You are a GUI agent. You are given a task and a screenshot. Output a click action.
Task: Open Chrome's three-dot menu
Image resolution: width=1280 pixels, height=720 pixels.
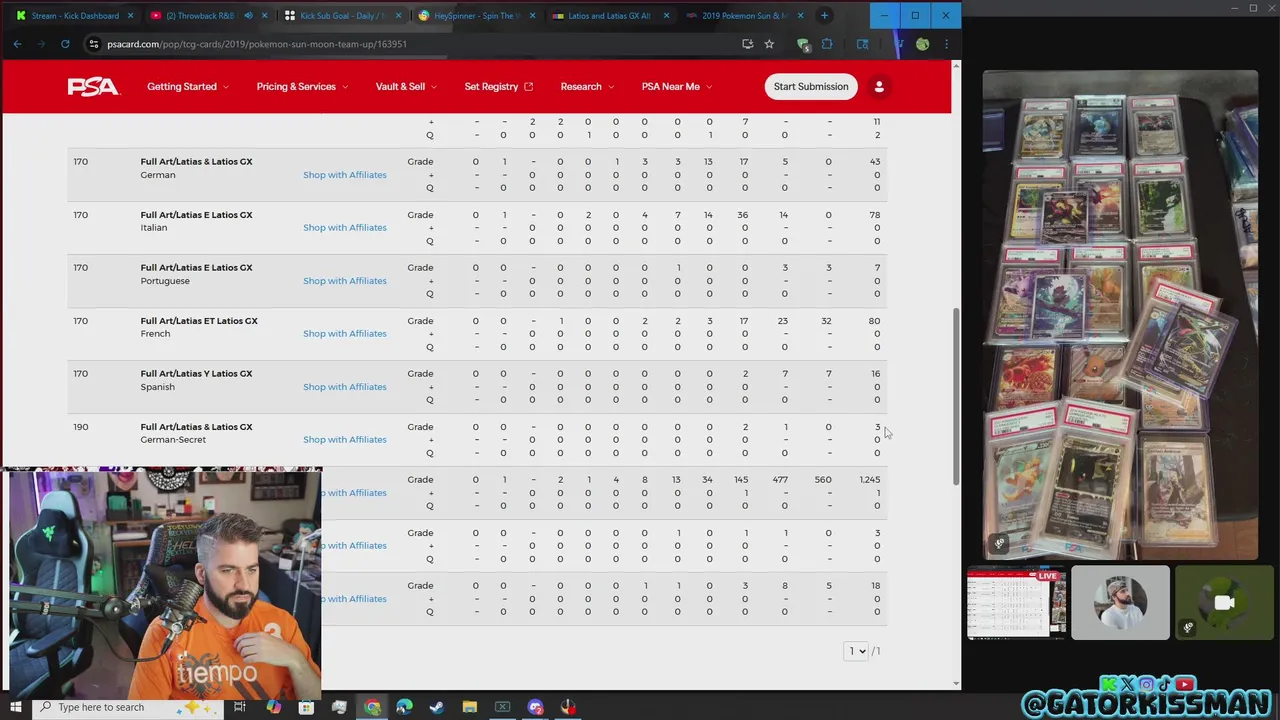pos(946,44)
